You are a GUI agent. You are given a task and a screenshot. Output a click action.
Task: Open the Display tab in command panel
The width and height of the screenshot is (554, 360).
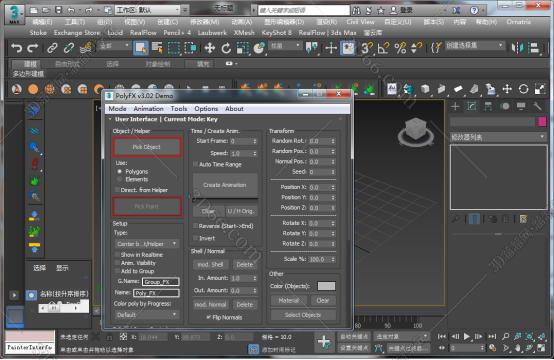coord(521,106)
